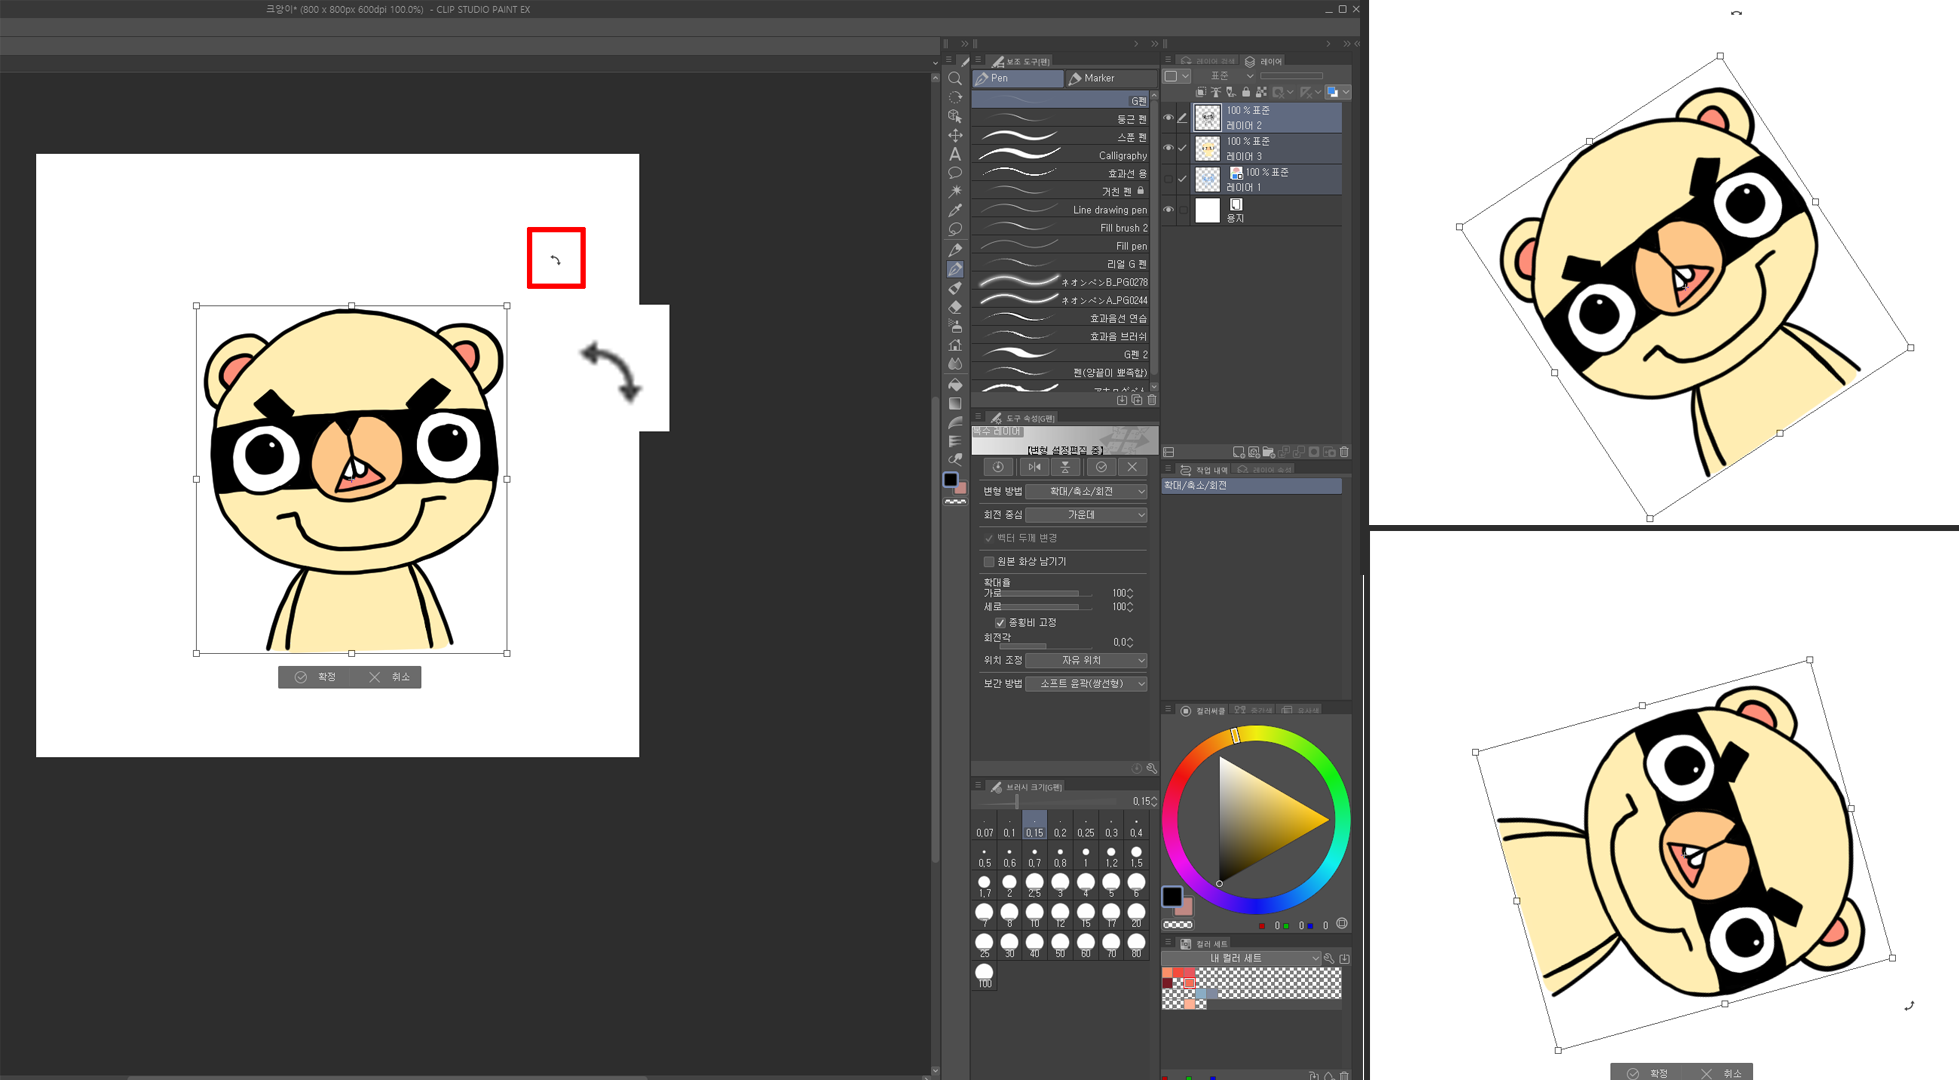The height and width of the screenshot is (1080, 1959).
Task: Click 확정 button under canvas
Action: tap(316, 677)
